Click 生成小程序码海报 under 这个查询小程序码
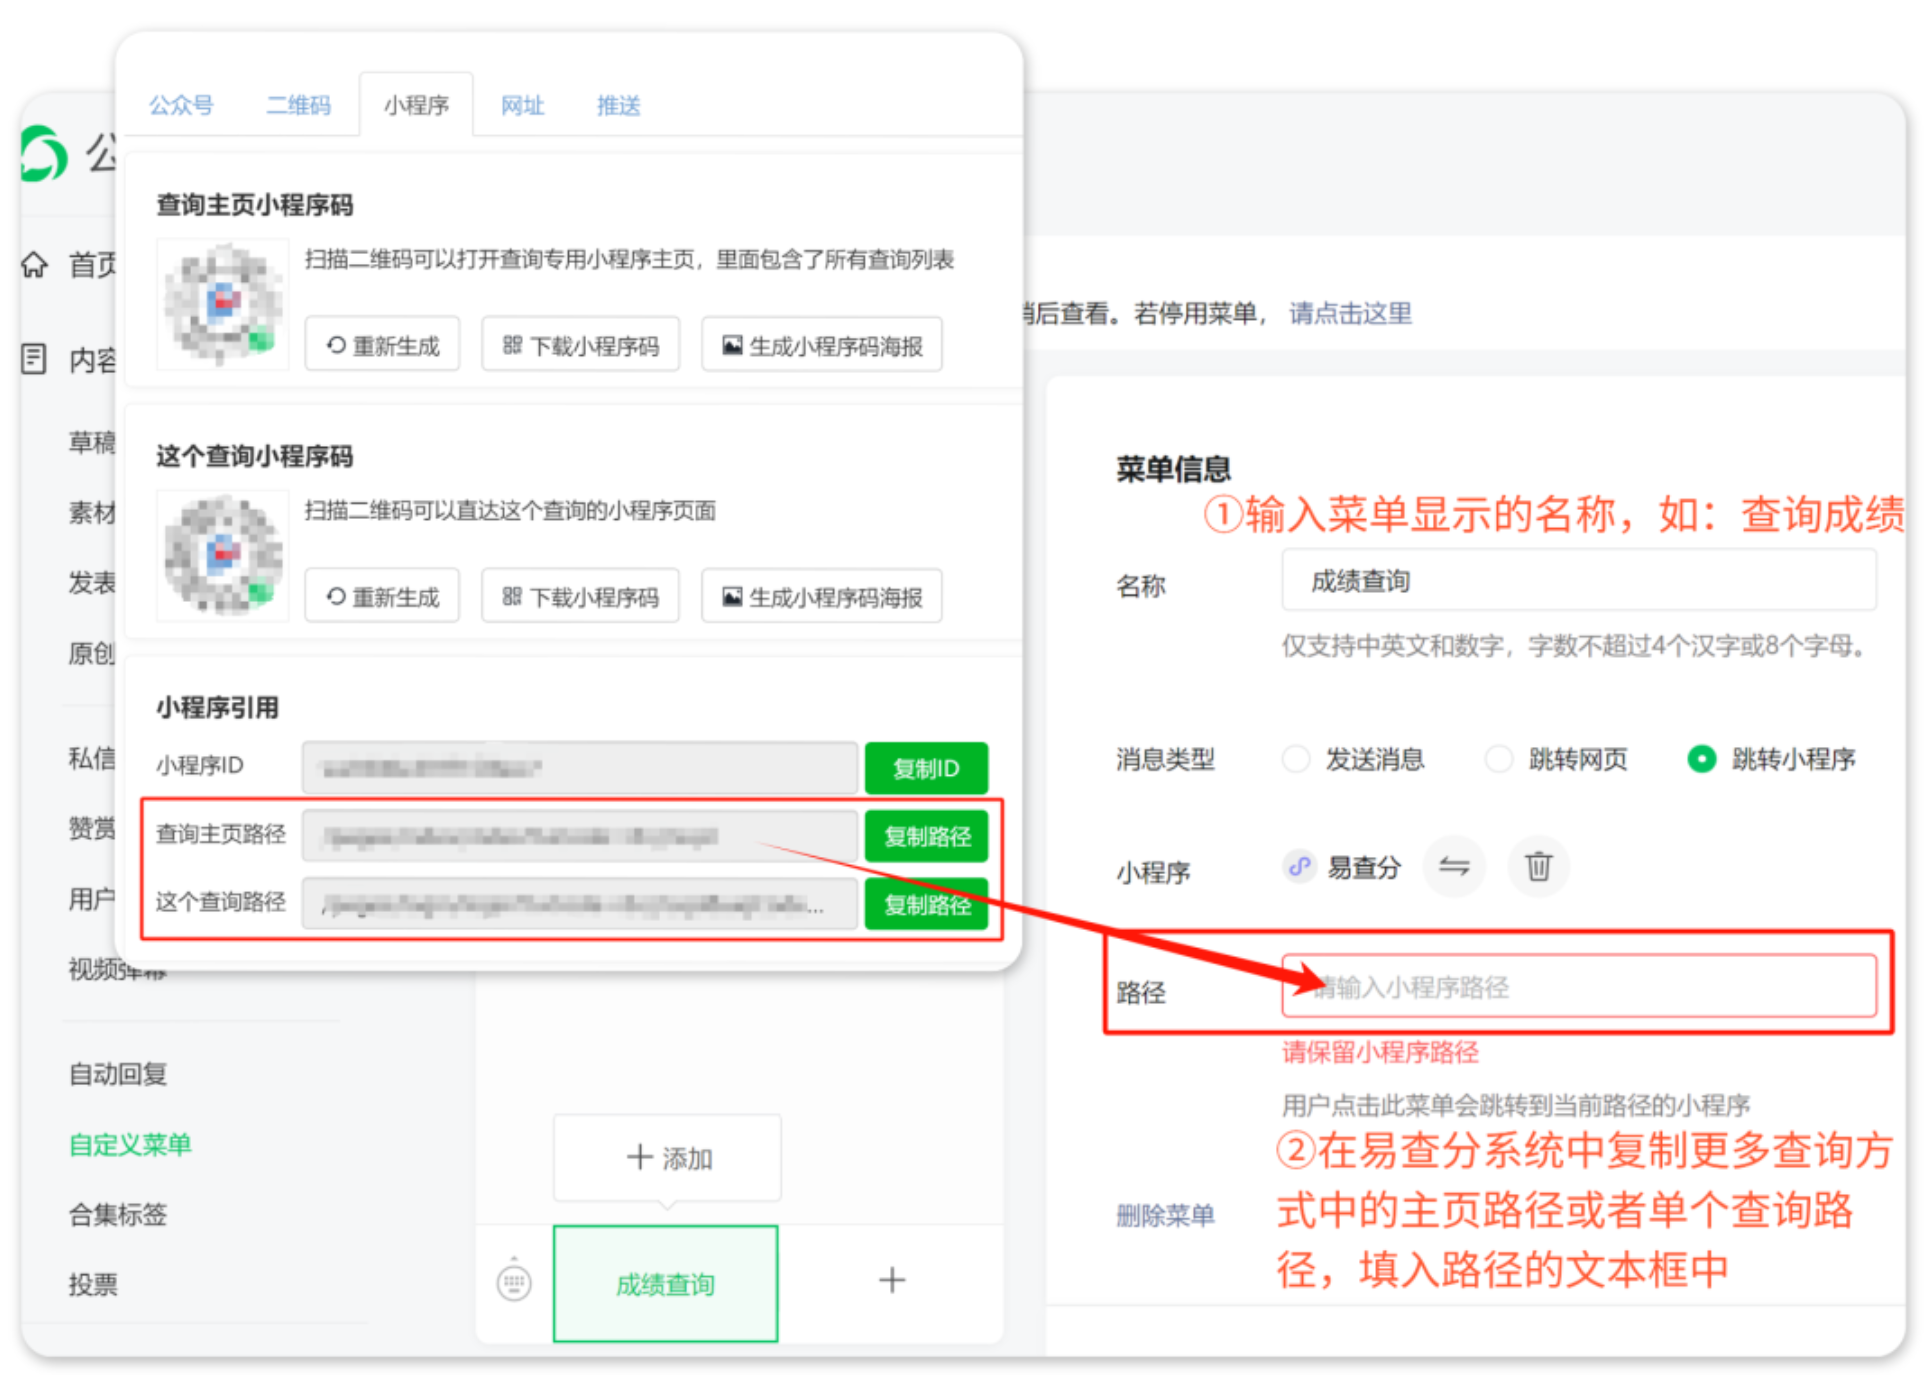Image resolution: width=1930 pixels, height=1375 pixels. [x=822, y=596]
